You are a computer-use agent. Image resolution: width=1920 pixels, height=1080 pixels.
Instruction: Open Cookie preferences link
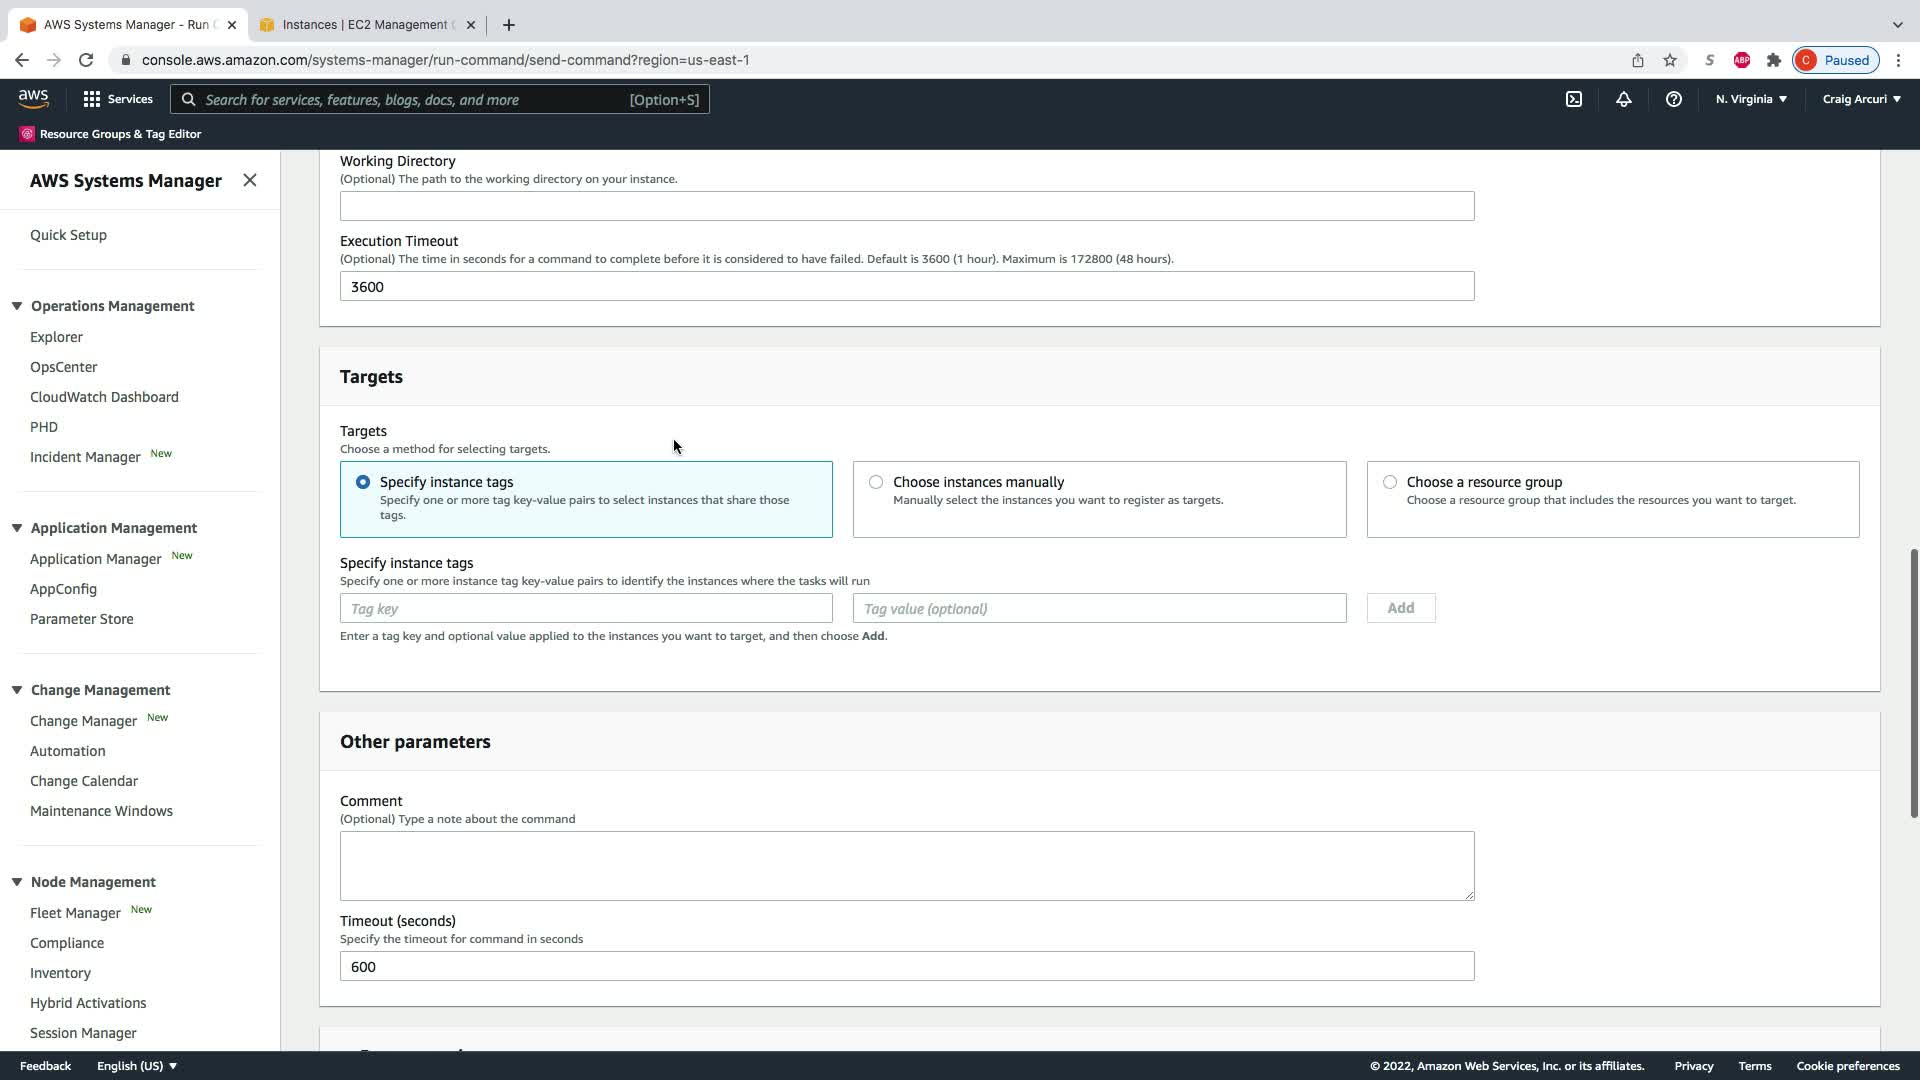(x=1847, y=1066)
